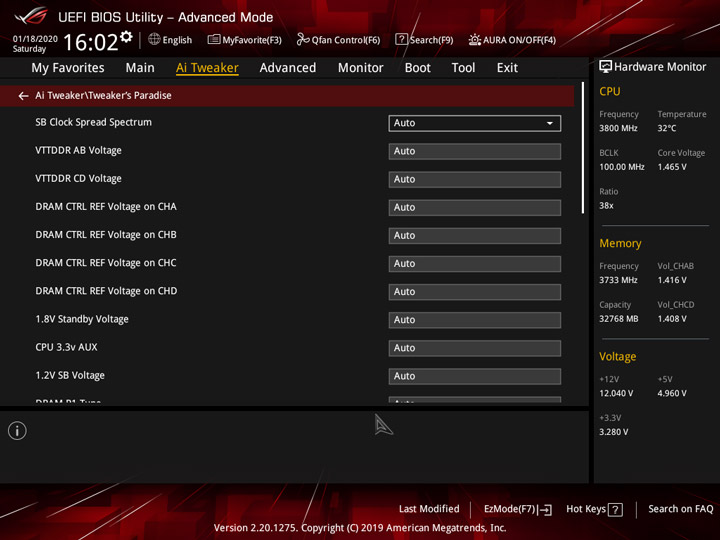Select the Ai Tweaker tab
The height and width of the screenshot is (540, 720).
207,68
